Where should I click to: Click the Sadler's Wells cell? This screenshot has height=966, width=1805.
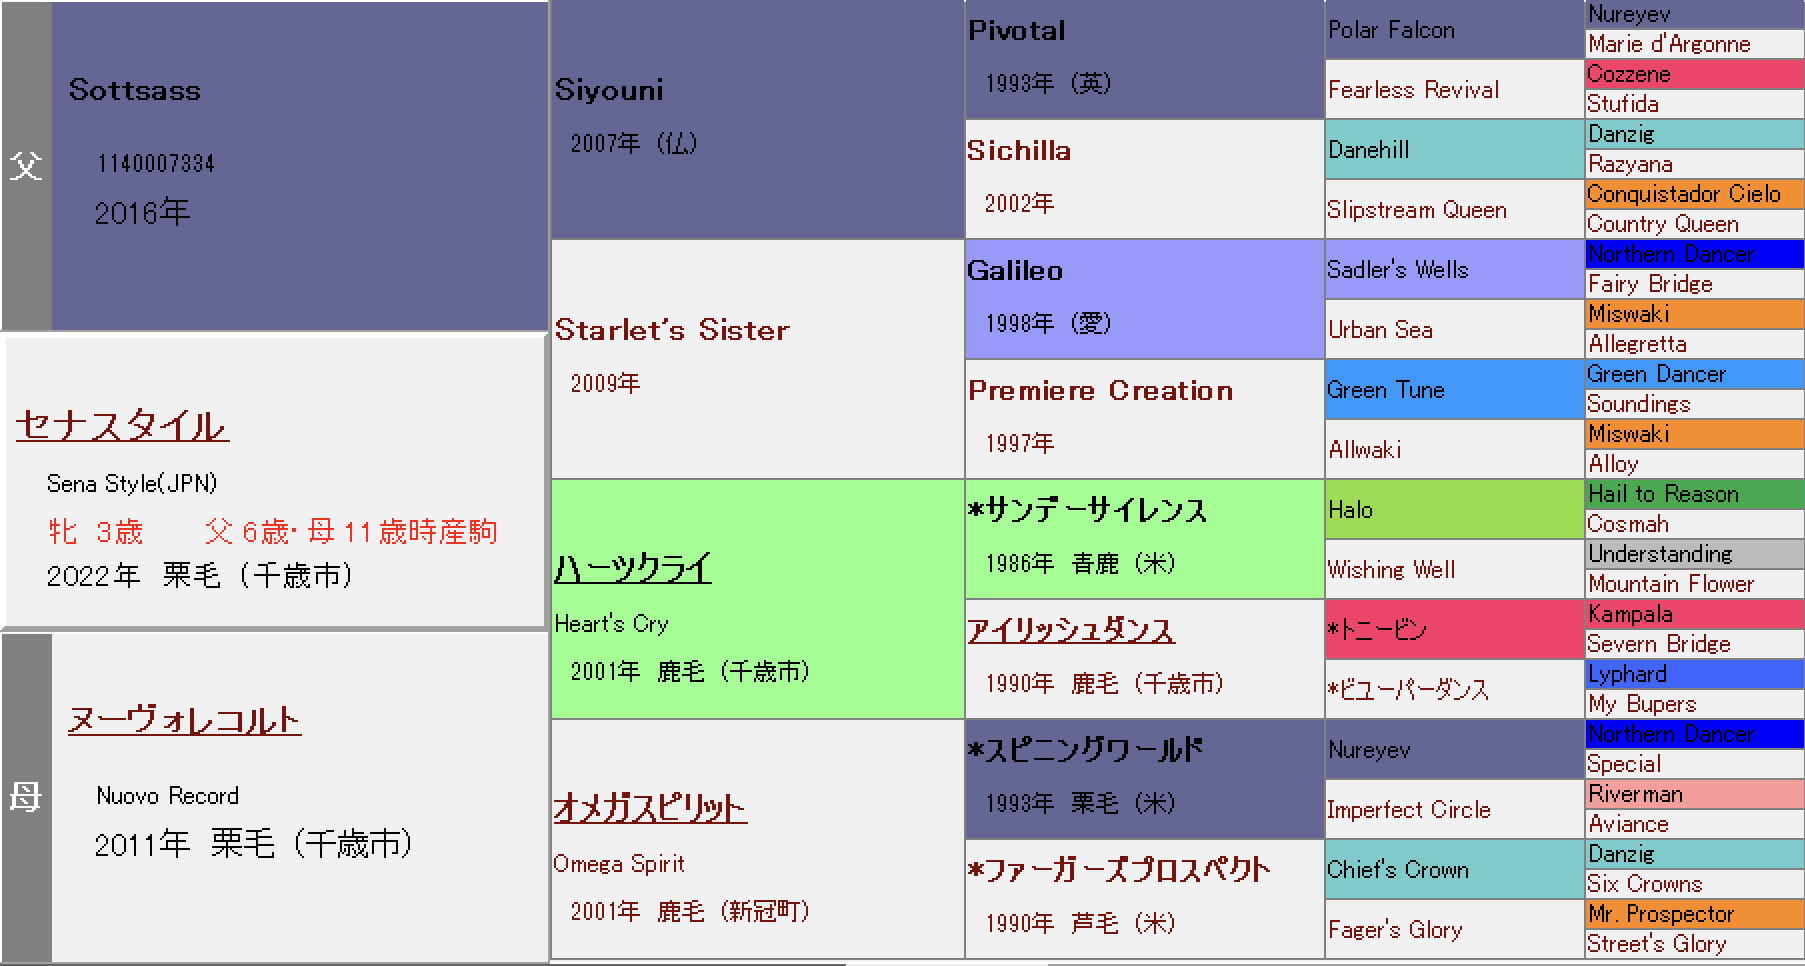1454,270
